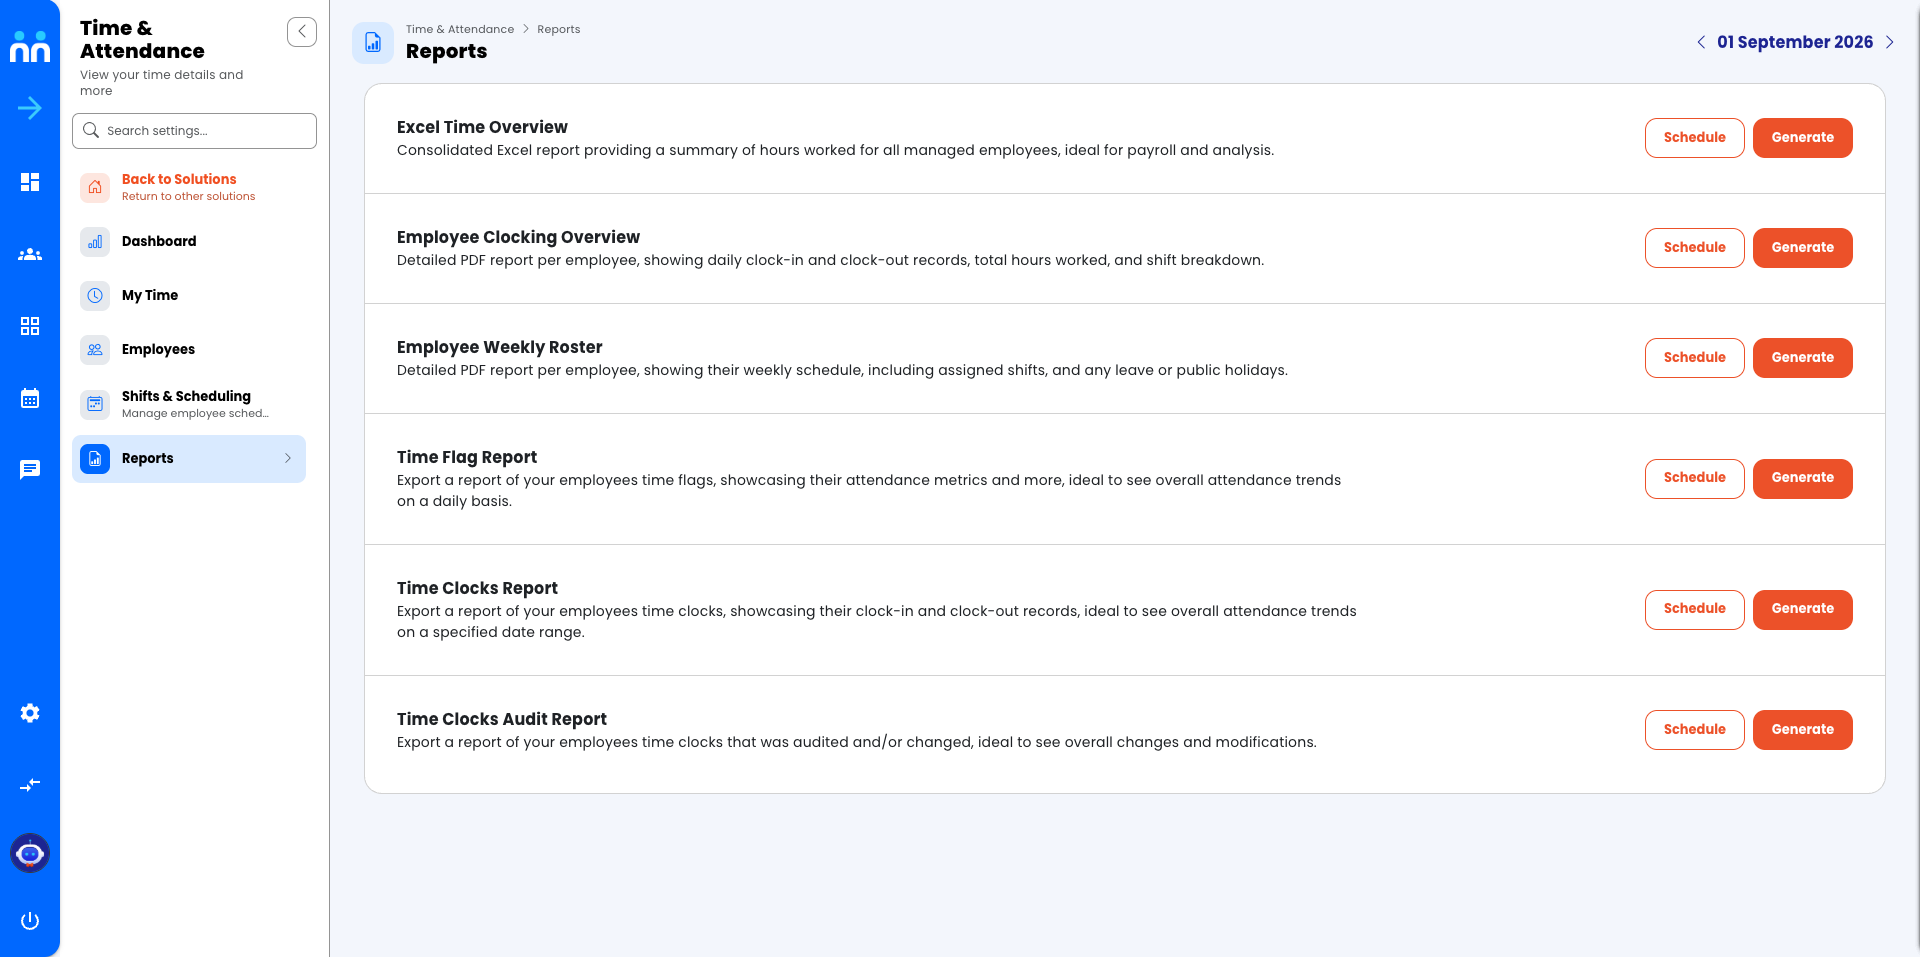Click the Time & Attendance breadcrumb link
The width and height of the screenshot is (1920, 957).
(x=460, y=29)
